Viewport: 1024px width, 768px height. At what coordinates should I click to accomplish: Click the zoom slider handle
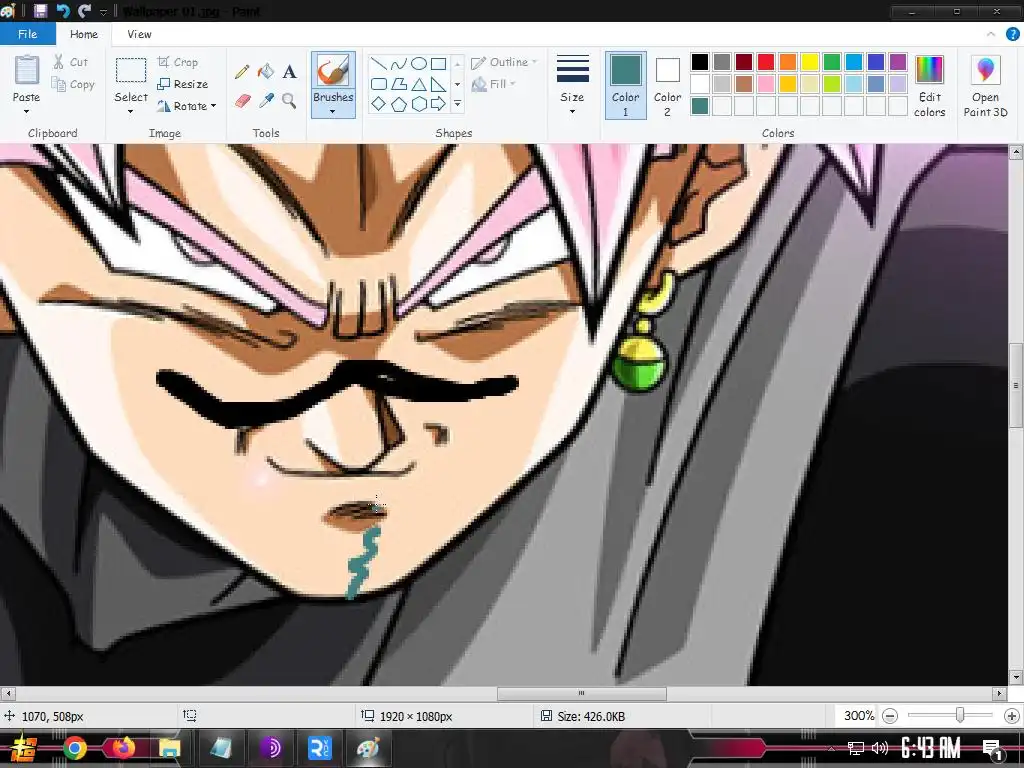point(959,716)
